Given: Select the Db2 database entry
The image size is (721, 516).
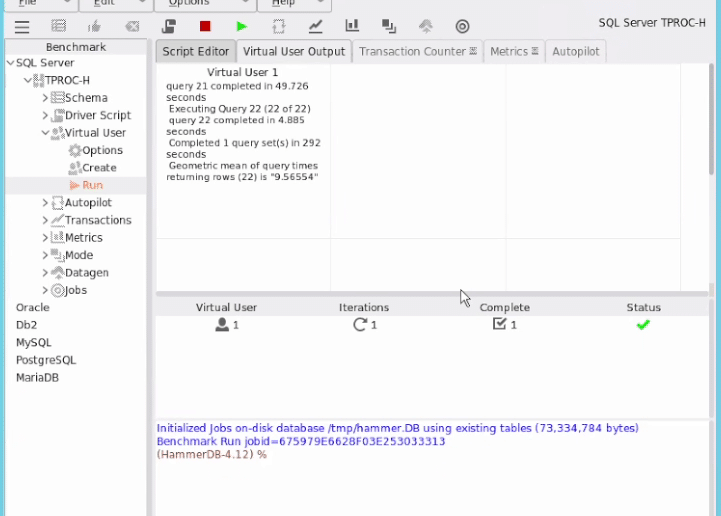Looking at the screenshot, I should [26, 325].
